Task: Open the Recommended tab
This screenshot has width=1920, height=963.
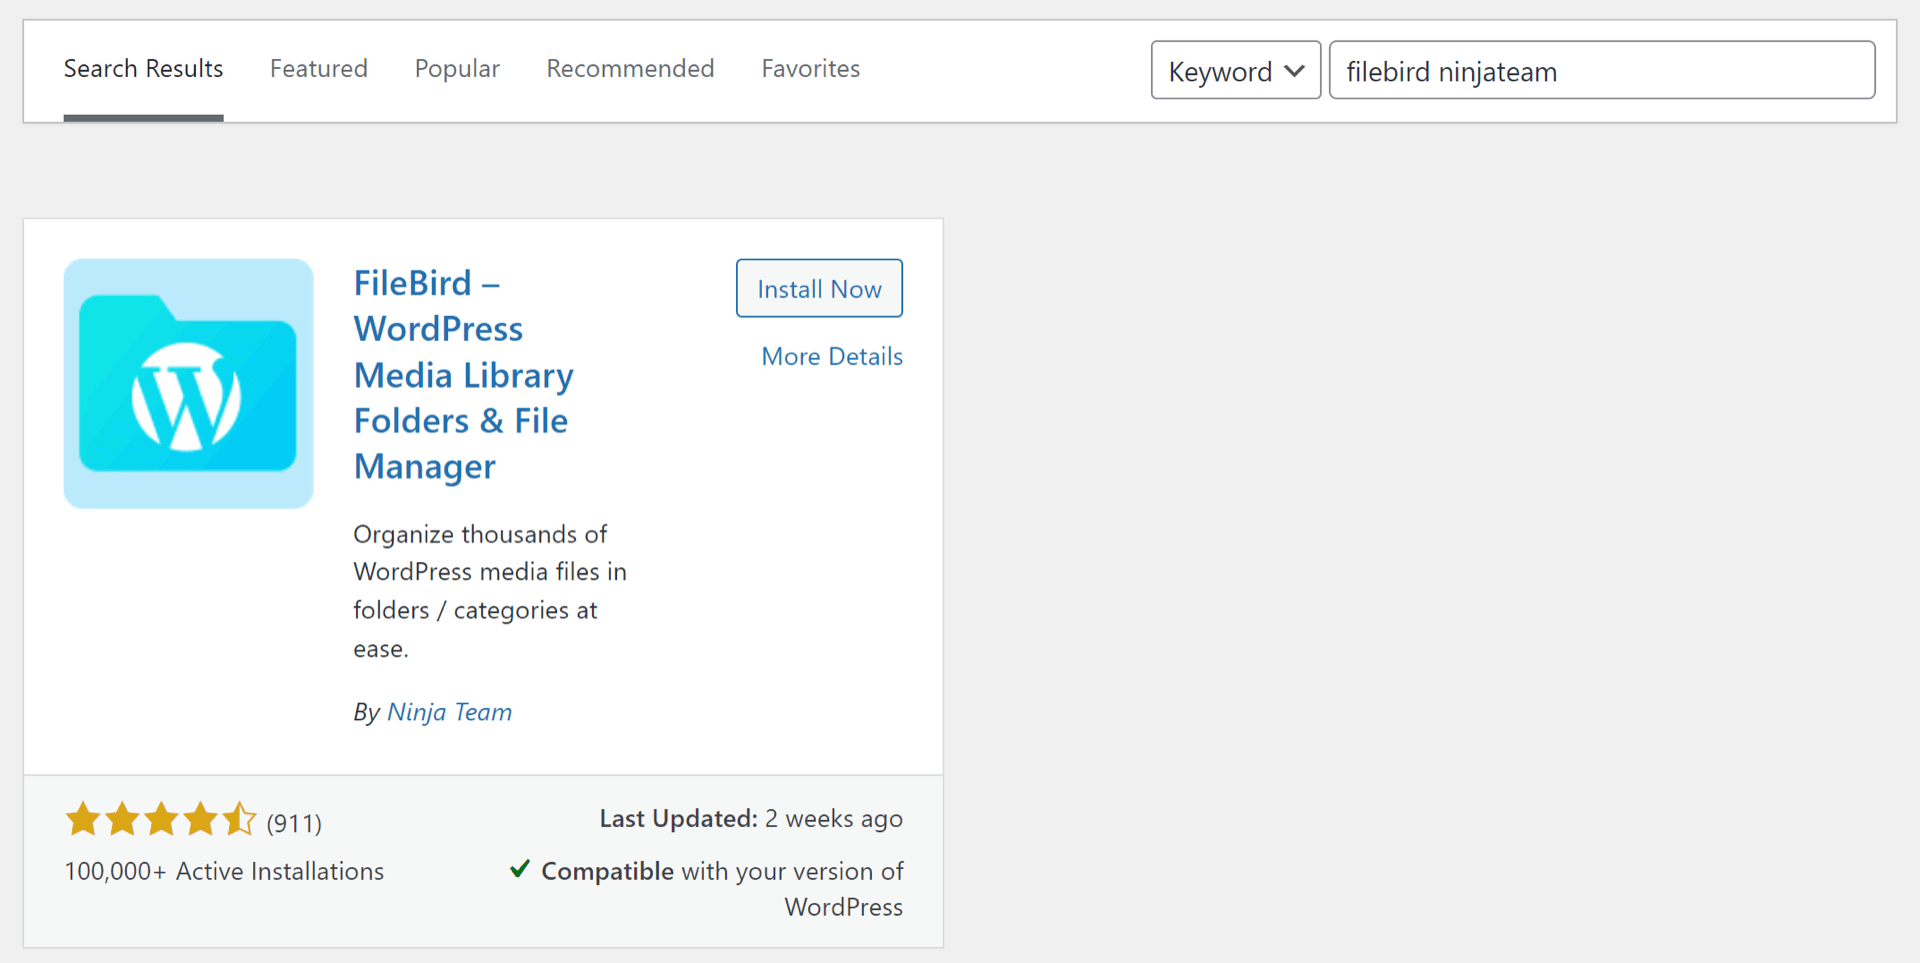Action: tap(630, 68)
